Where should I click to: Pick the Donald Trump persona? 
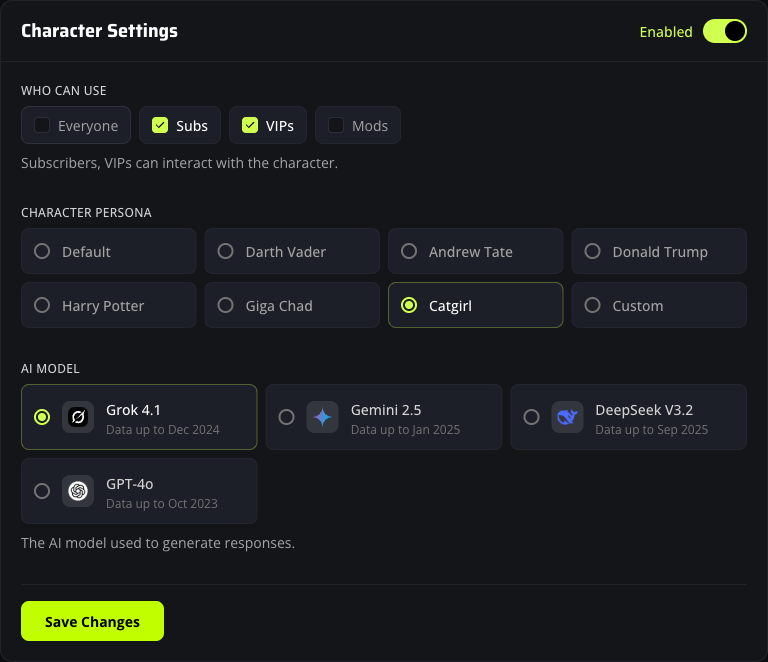(659, 251)
